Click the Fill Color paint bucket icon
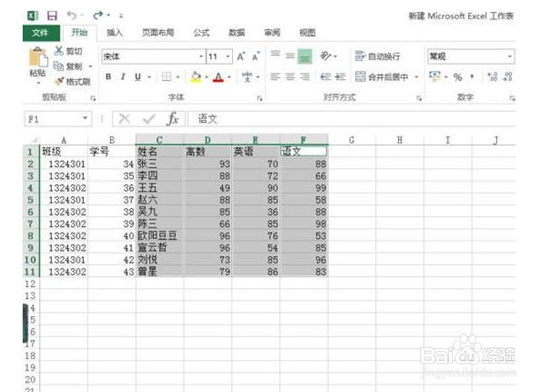The image size is (548, 392). 196,77
